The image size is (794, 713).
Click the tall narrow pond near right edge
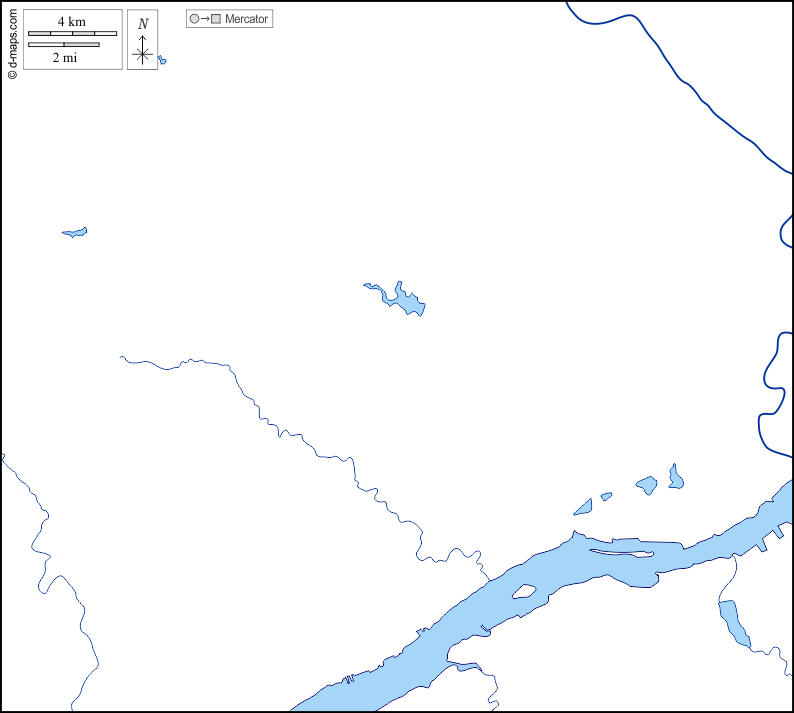coord(676,477)
